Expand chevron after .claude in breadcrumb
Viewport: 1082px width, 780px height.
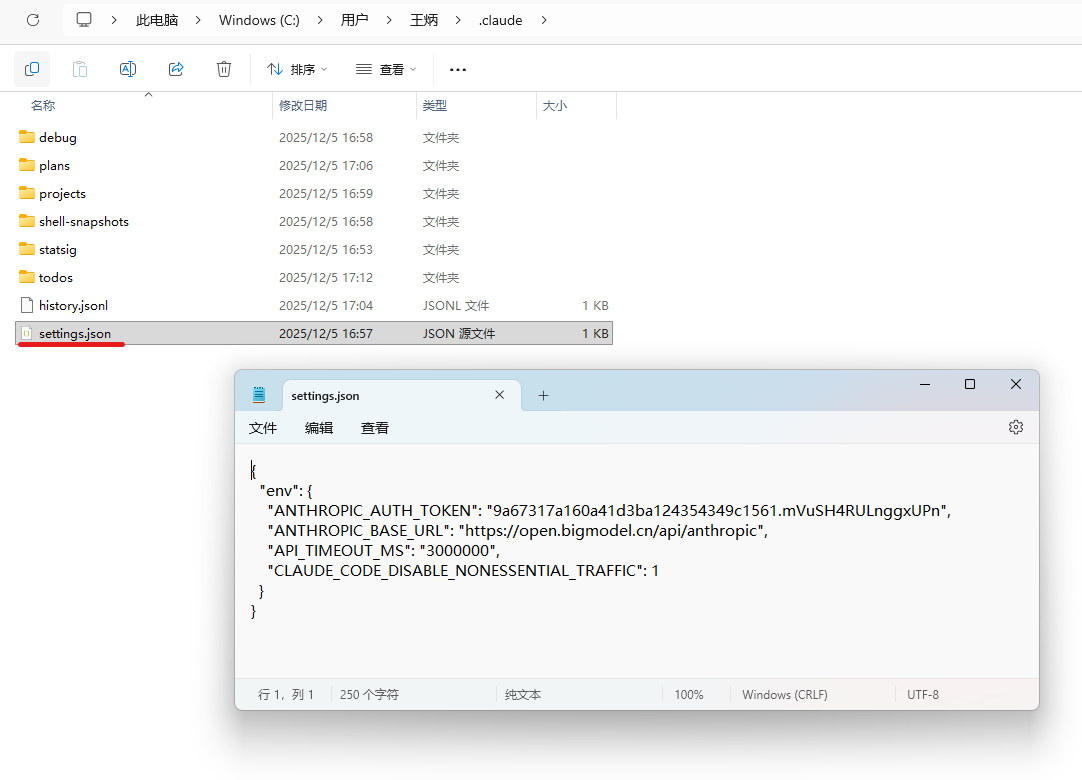click(x=544, y=20)
